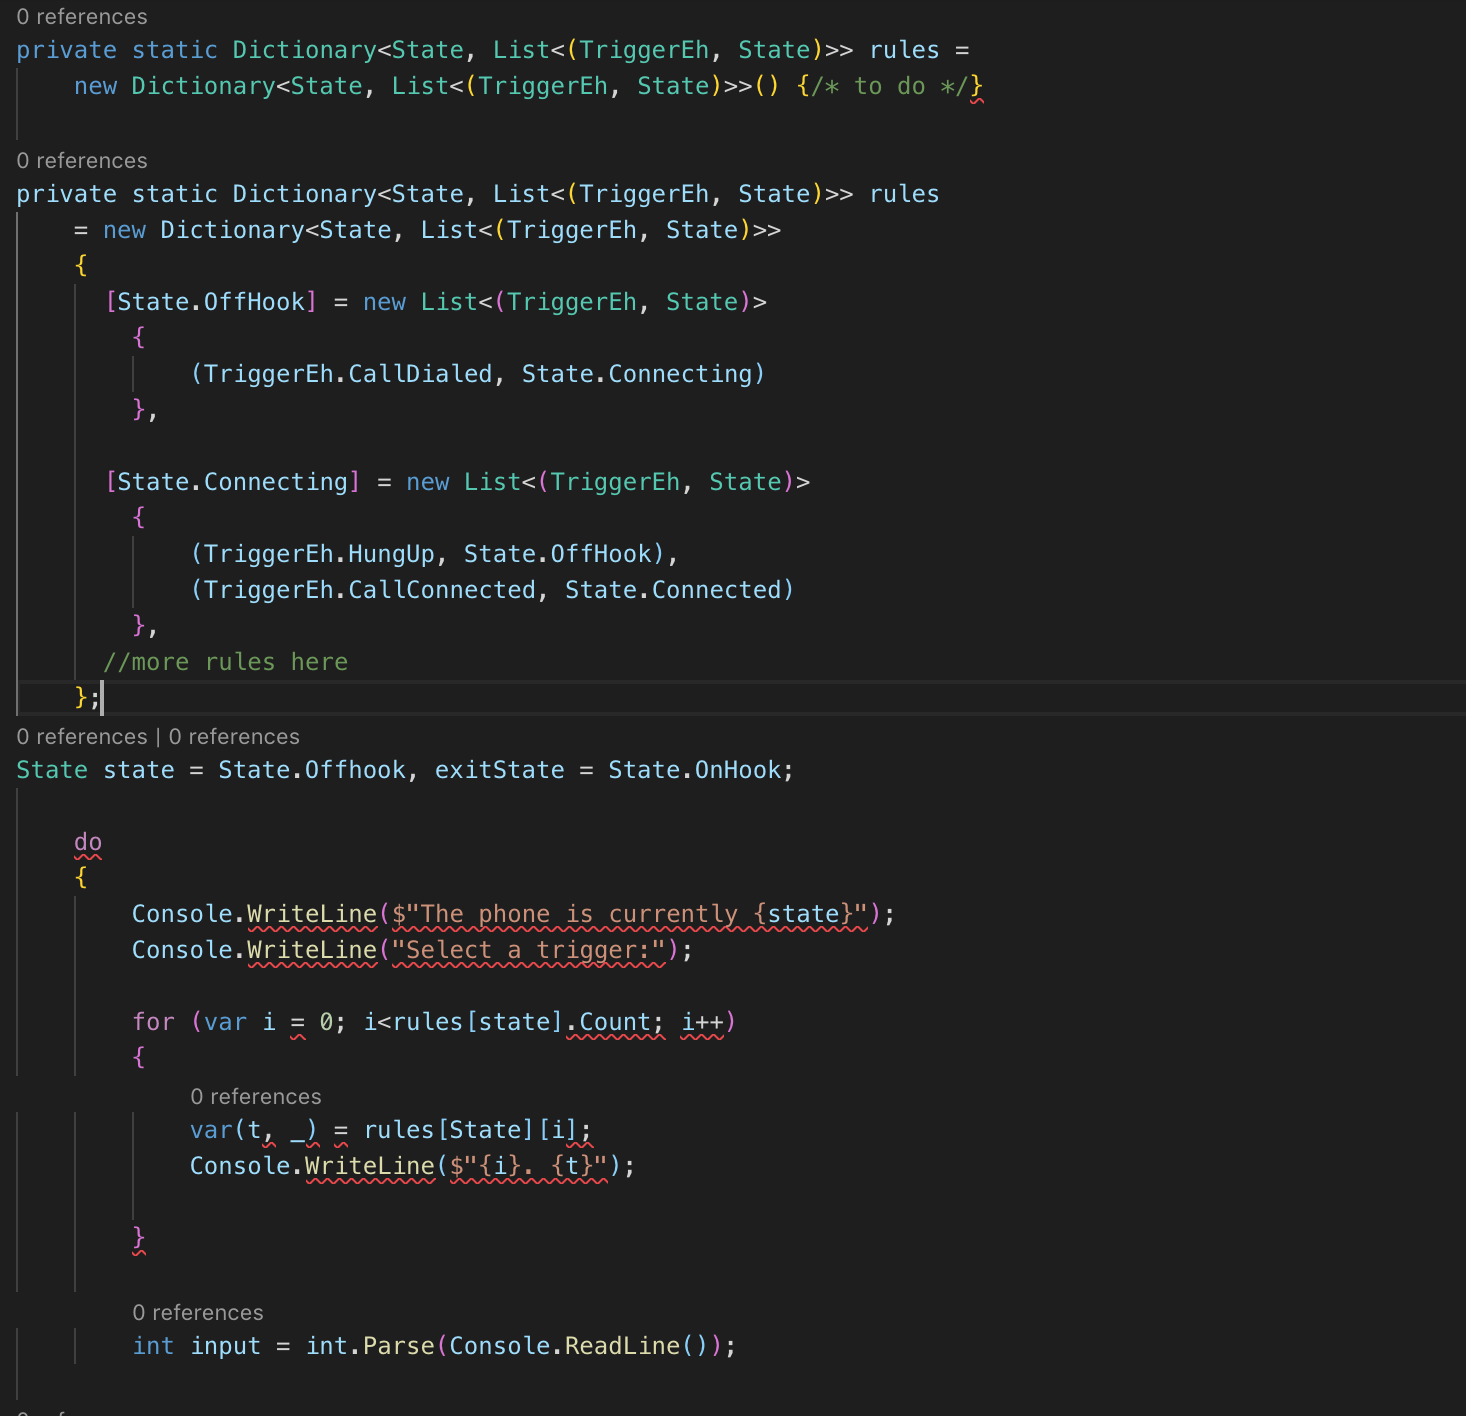The image size is (1466, 1416).
Task: Click the 'Select a trigger:' string
Action: point(529,950)
